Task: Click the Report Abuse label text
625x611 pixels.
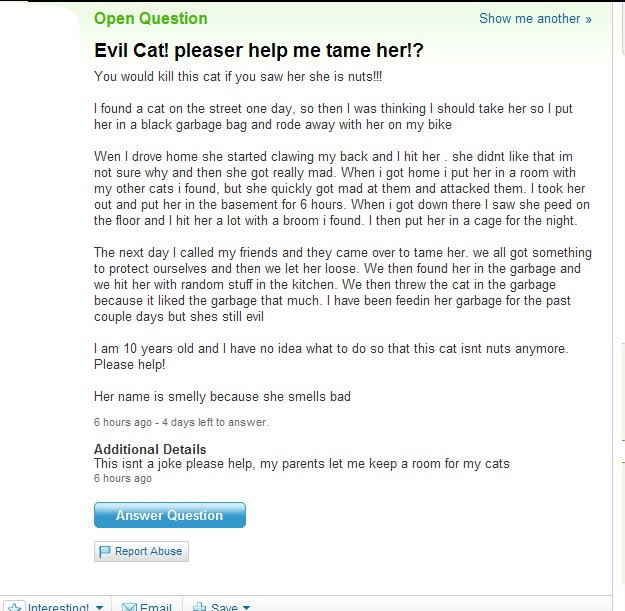Action: pyautogui.click(x=148, y=551)
